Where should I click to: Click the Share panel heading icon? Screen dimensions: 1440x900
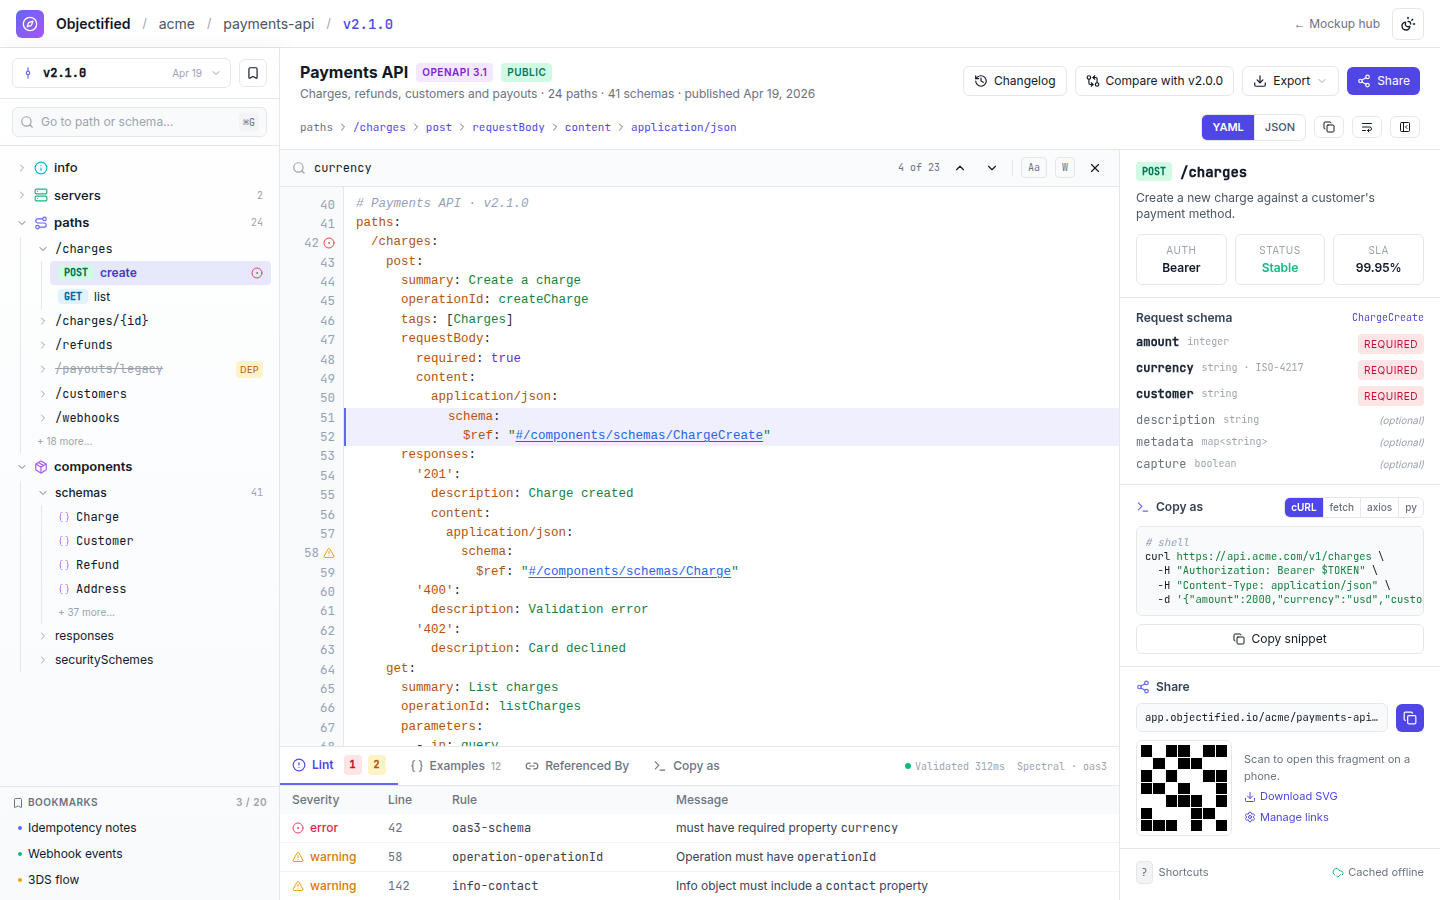1143,687
